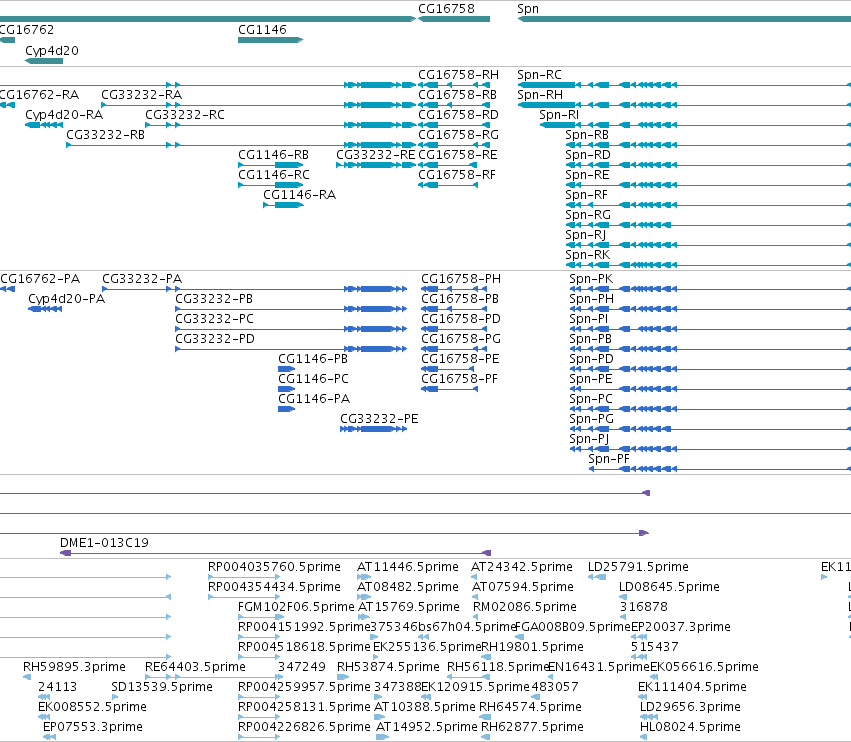Select EST AT14952.5prime

point(427,726)
